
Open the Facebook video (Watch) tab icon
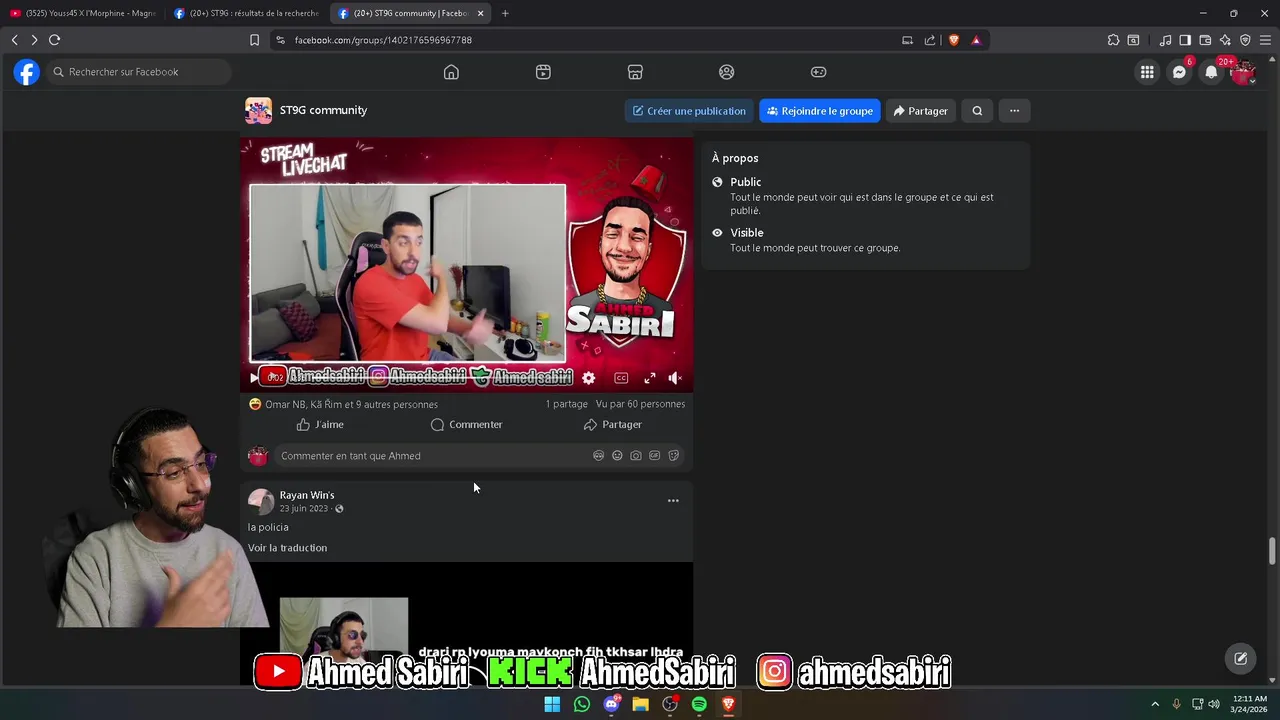543,72
